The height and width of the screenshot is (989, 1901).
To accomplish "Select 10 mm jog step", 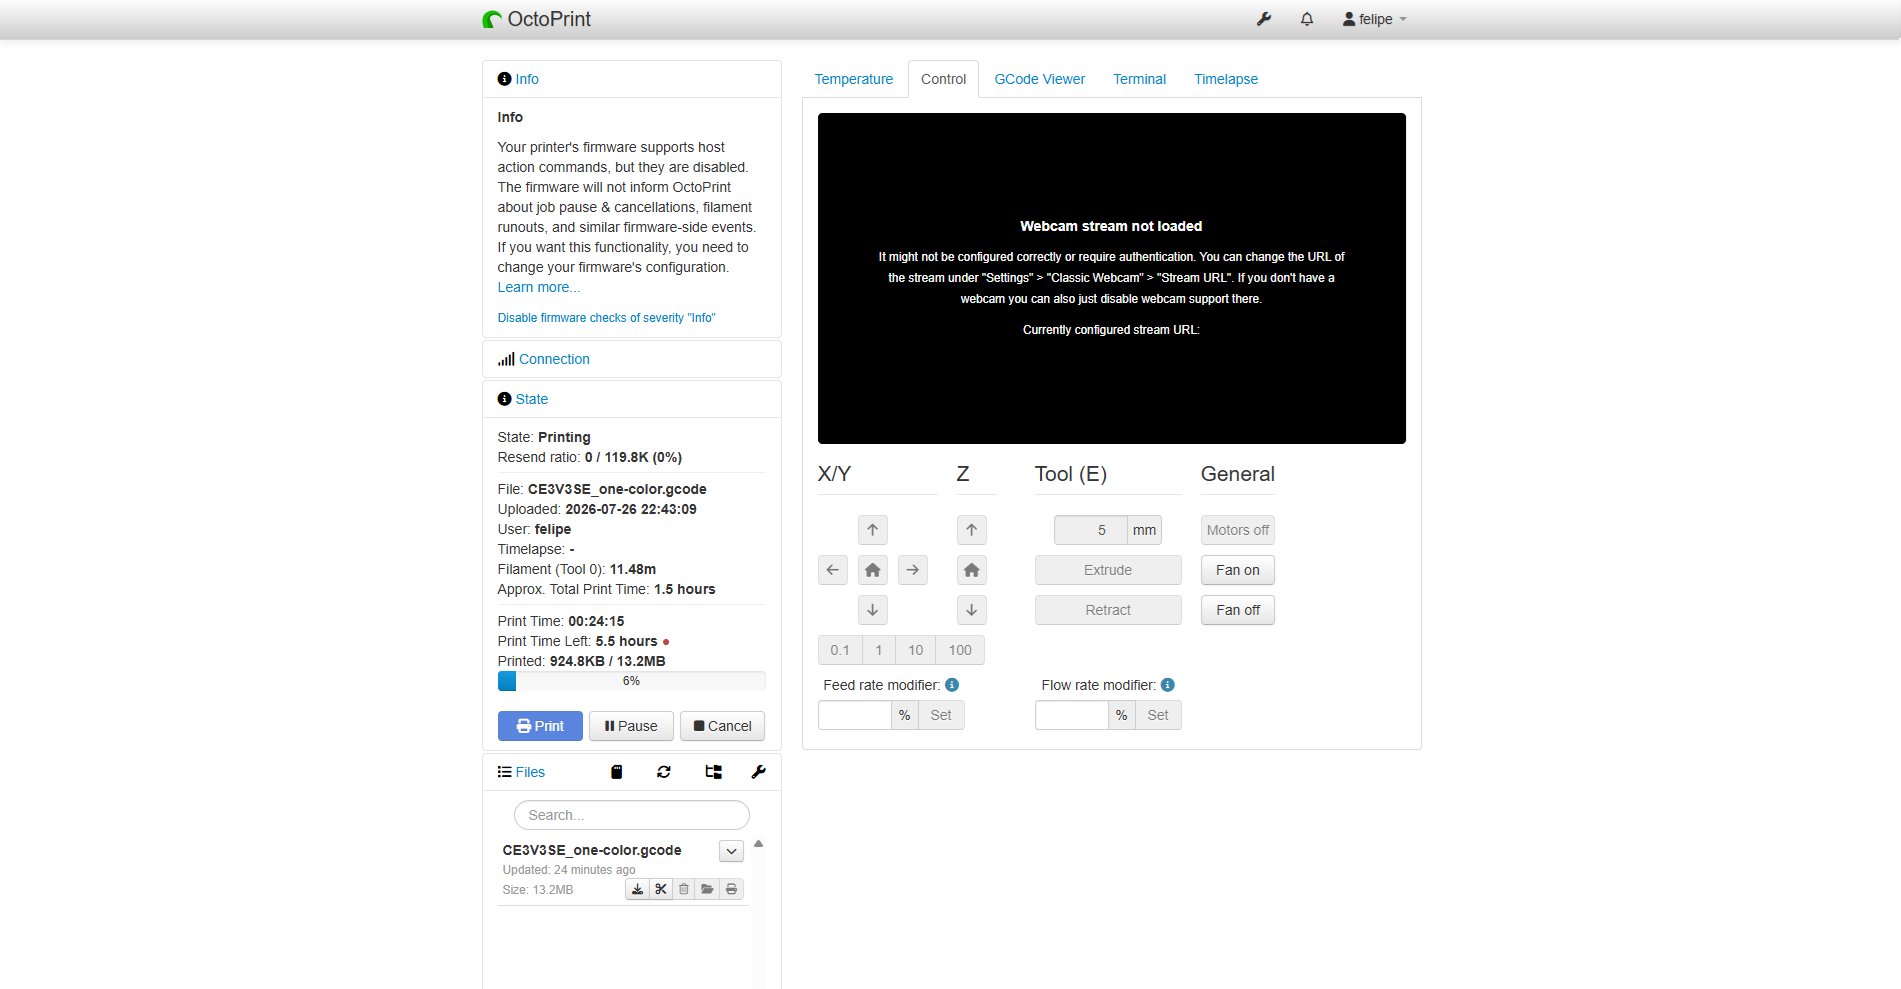I will pos(916,650).
